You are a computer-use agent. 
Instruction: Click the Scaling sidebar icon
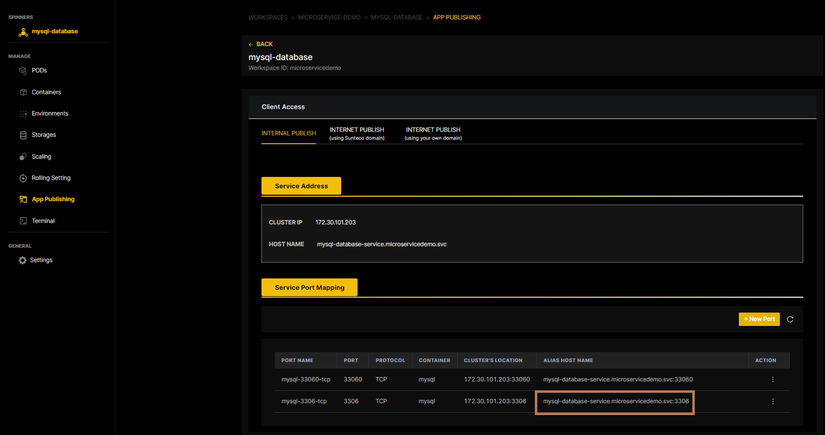pos(23,156)
